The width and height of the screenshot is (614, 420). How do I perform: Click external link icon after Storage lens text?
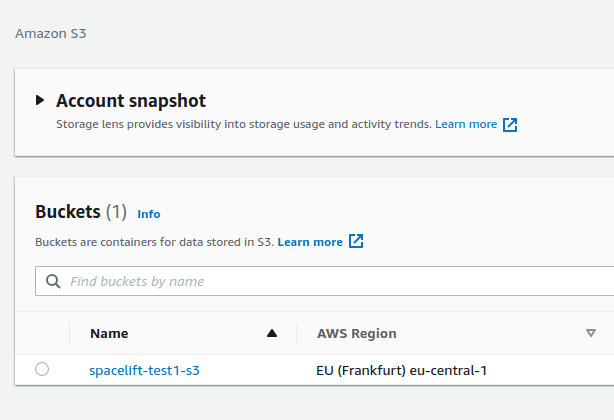pyautogui.click(x=510, y=125)
